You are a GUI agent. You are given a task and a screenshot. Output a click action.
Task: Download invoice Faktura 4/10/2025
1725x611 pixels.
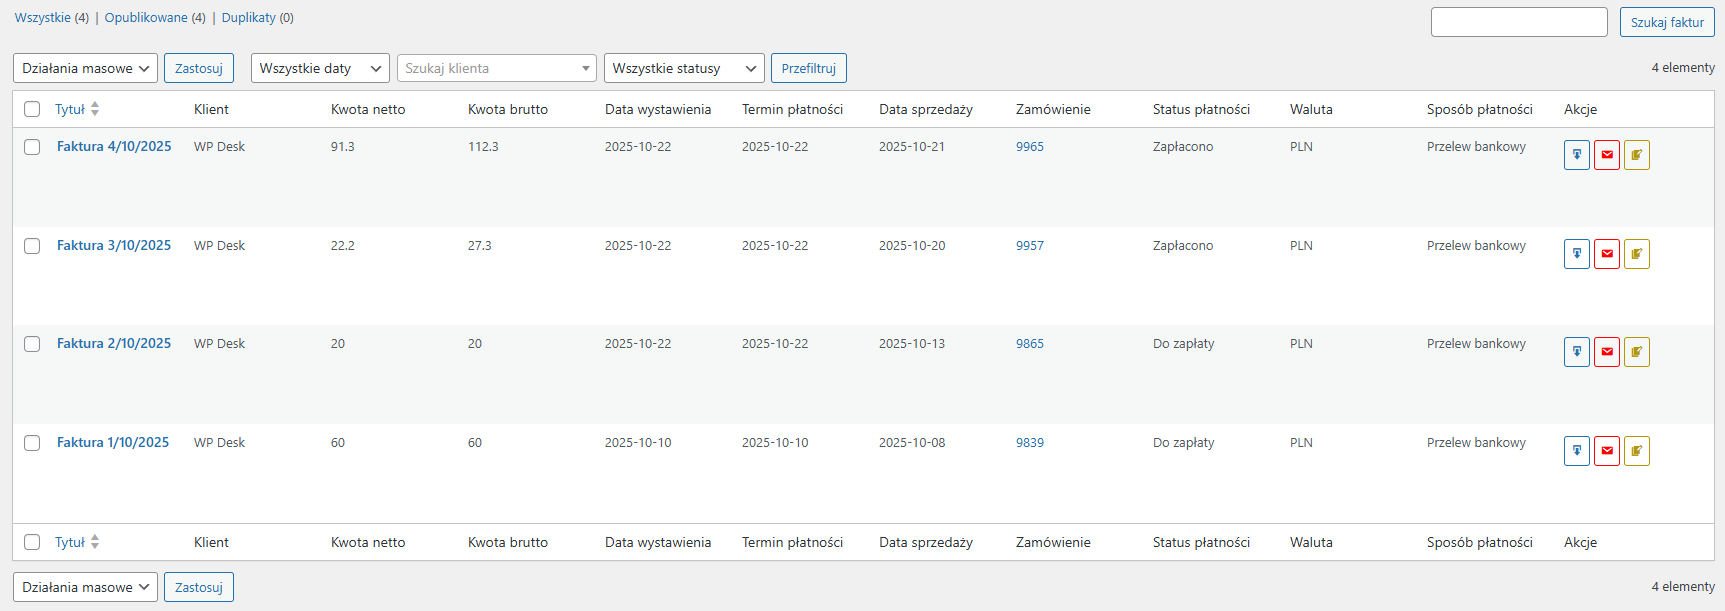(1576, 155)
